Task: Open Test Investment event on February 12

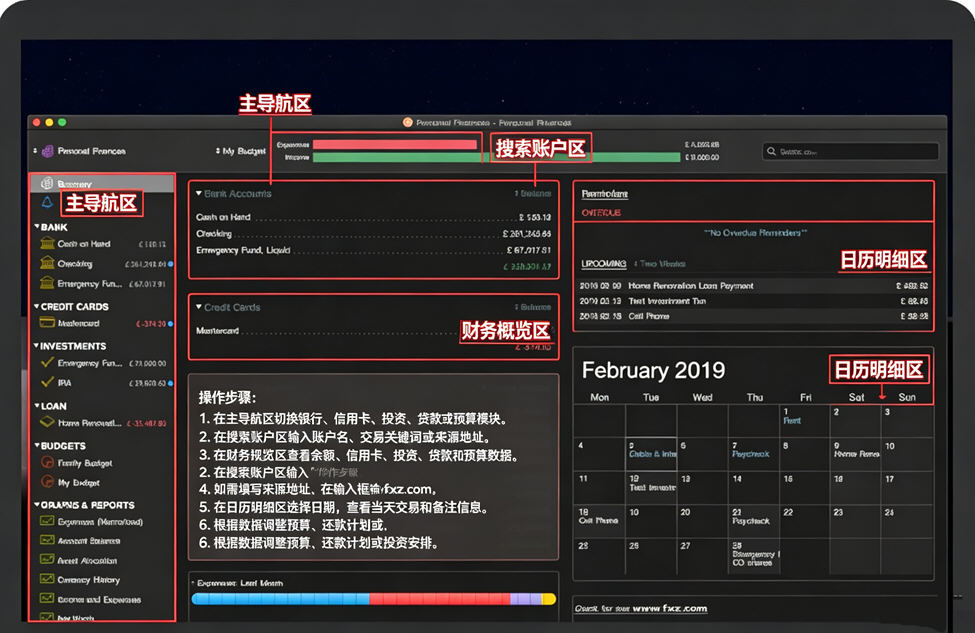Action: 652,487
